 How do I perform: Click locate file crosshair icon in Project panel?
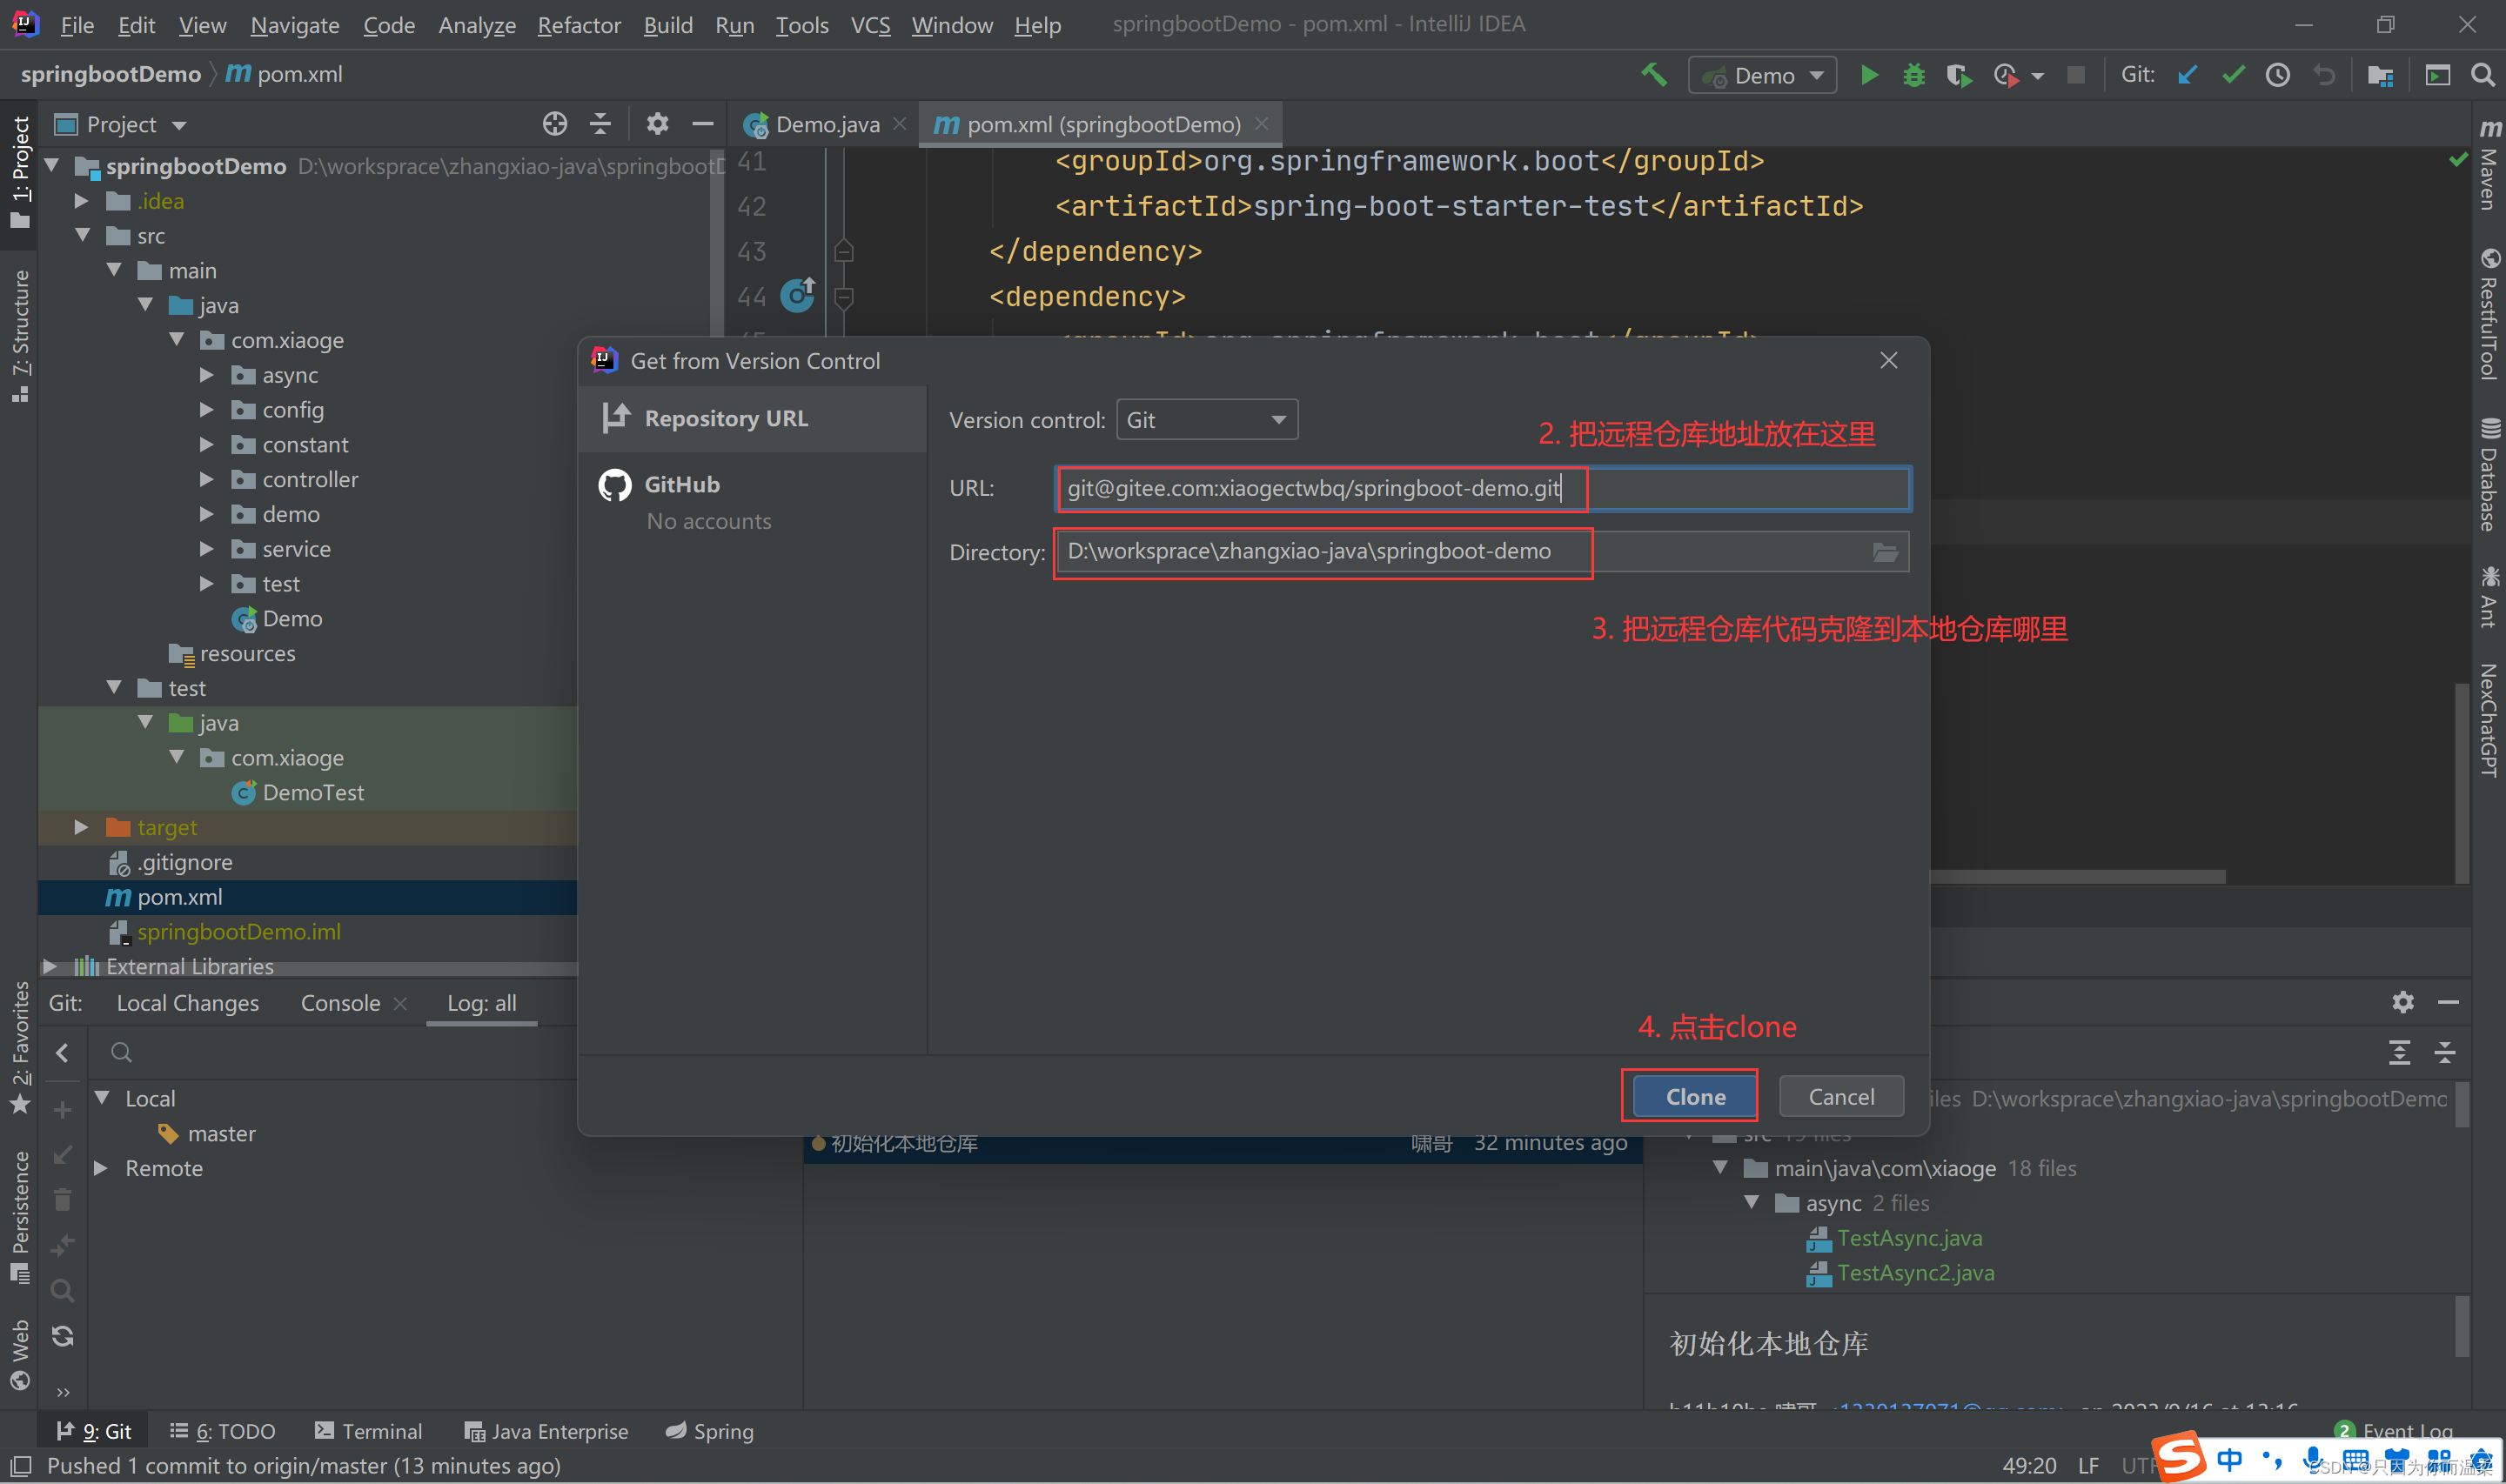554,124
